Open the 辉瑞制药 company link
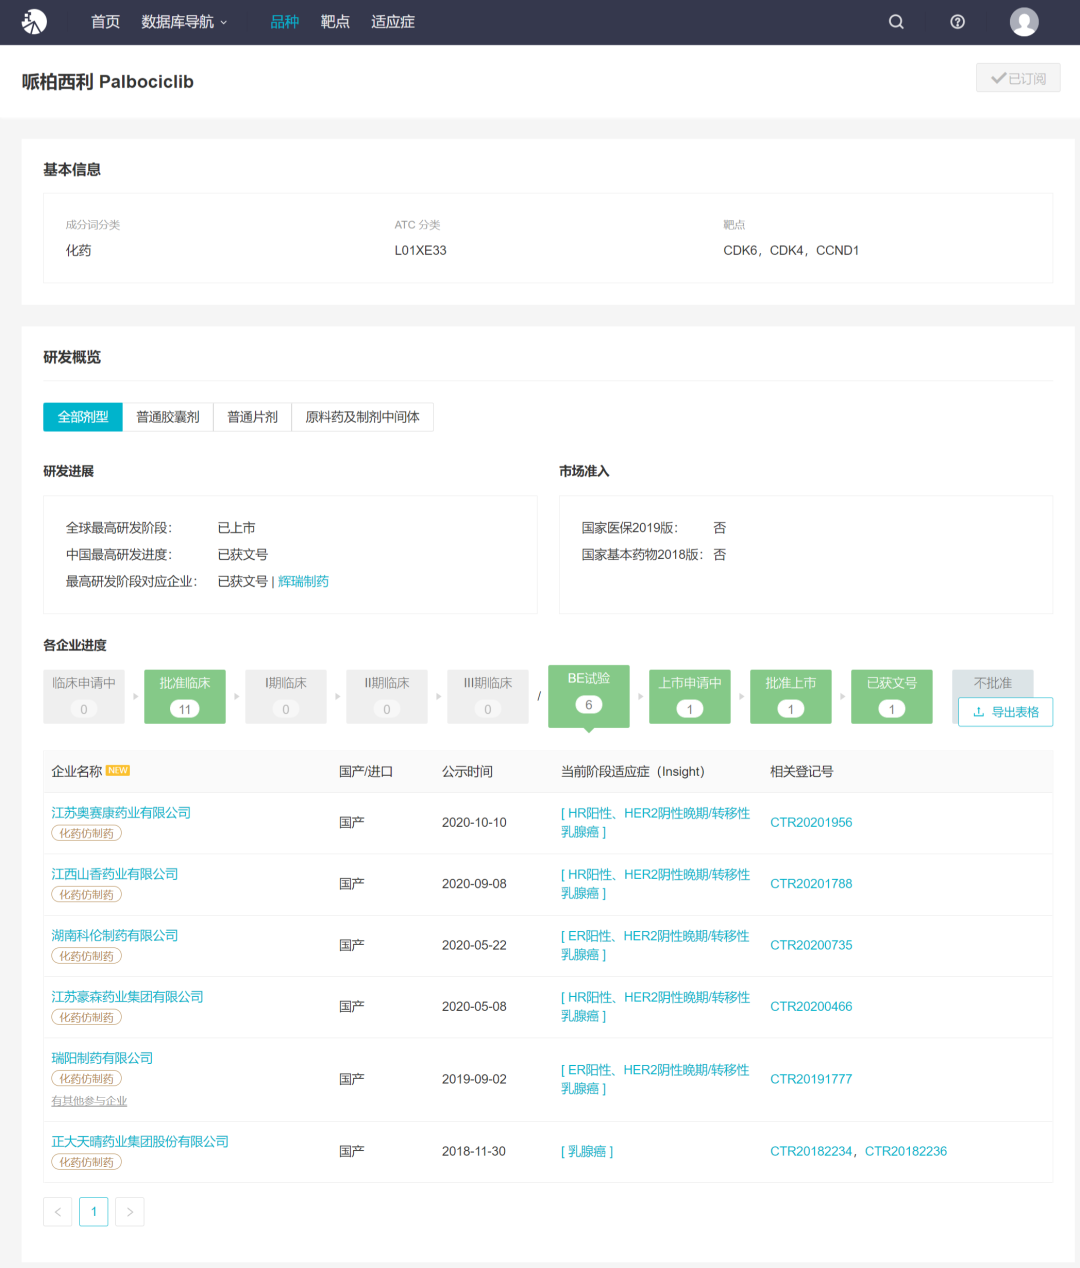The image size is (1080, 1268). tap(303, 581)
